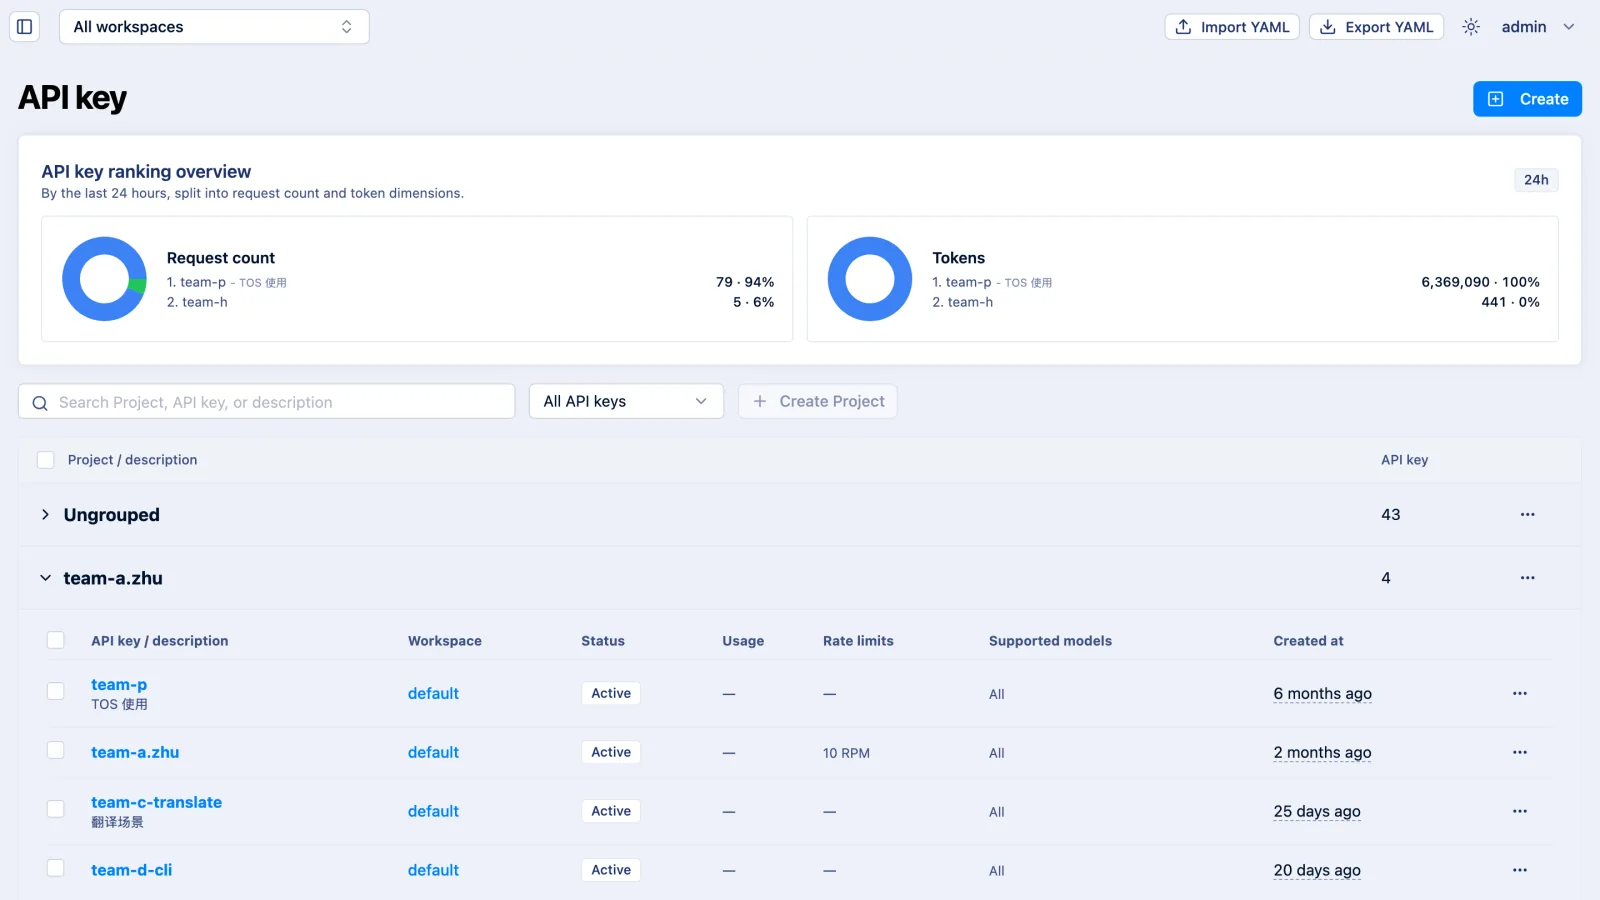Open the team-c-translate API key link
1600x900 pixels.
[156, 802]
